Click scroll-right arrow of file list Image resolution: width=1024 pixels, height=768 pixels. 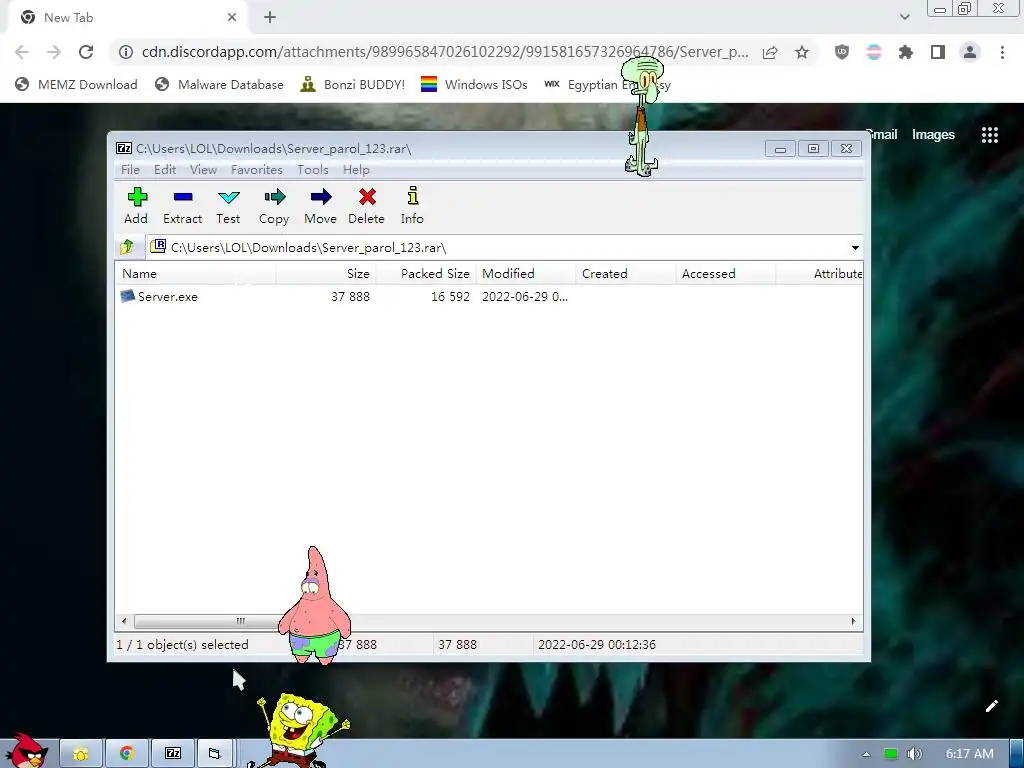tap(853, 621)
